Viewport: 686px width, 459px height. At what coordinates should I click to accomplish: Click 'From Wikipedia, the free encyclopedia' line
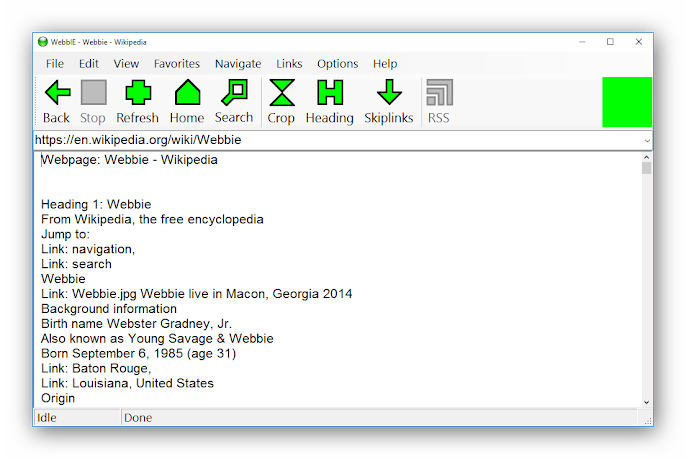coord(152,219)
